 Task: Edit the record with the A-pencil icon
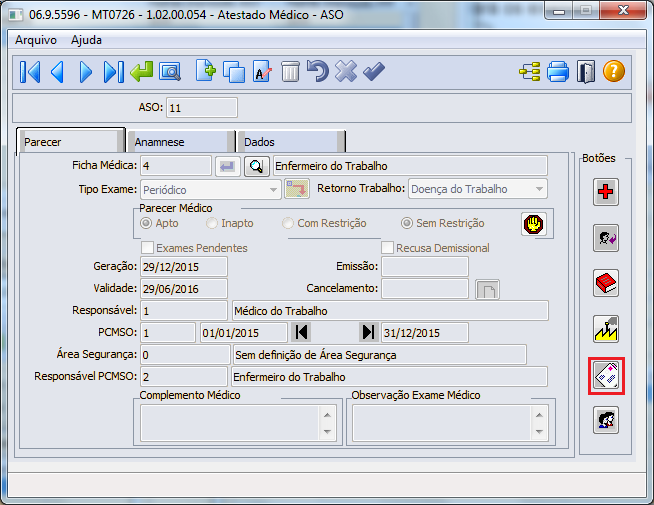(262, 72)
